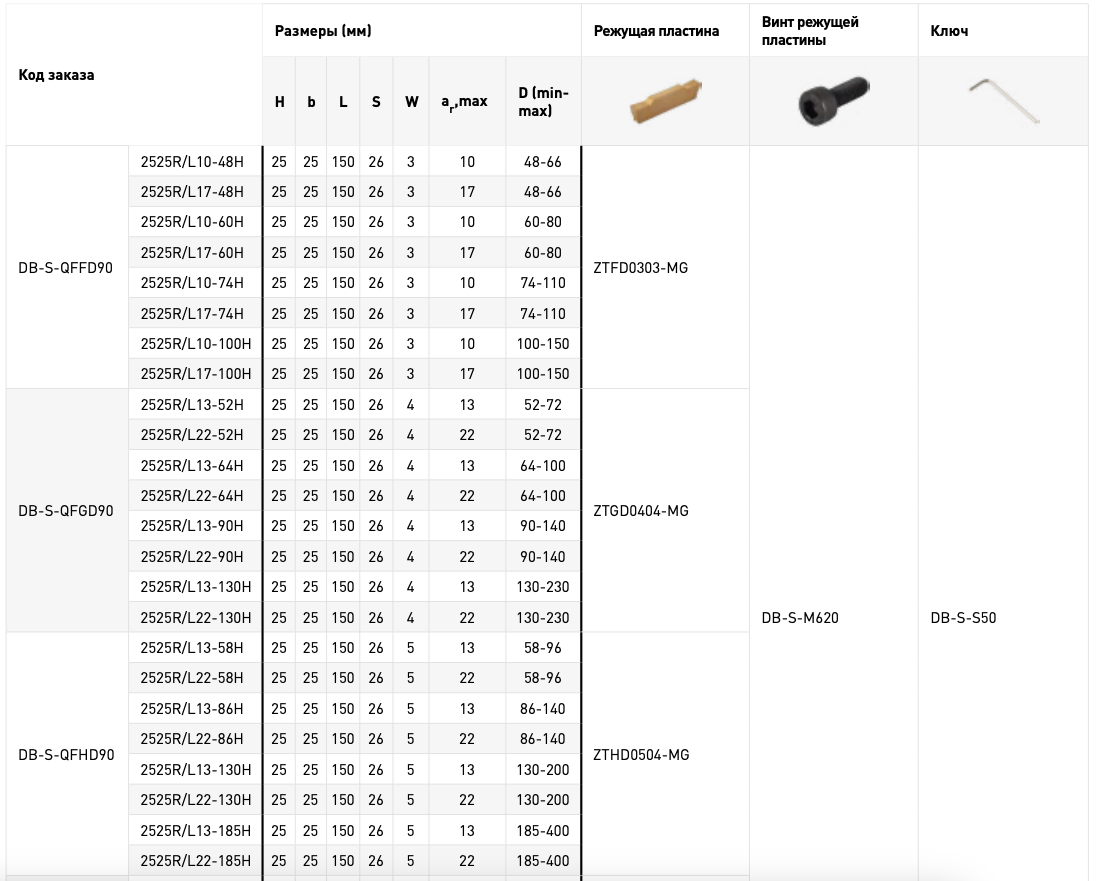Select row 2525R/L13-86H
The height and width of the screenshot is (881, 1097).
coord(355,708)
